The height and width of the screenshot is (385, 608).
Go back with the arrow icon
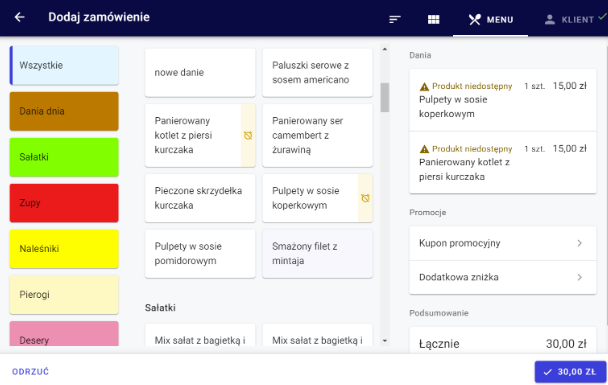19,17
